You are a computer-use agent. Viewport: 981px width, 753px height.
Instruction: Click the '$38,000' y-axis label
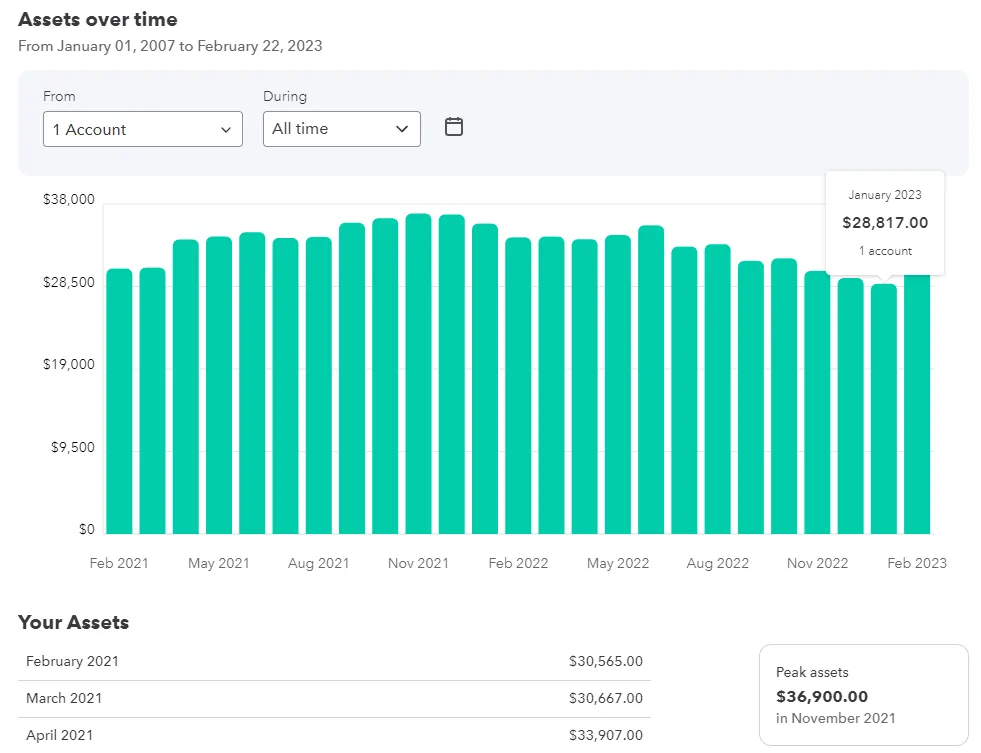[69, 200]
